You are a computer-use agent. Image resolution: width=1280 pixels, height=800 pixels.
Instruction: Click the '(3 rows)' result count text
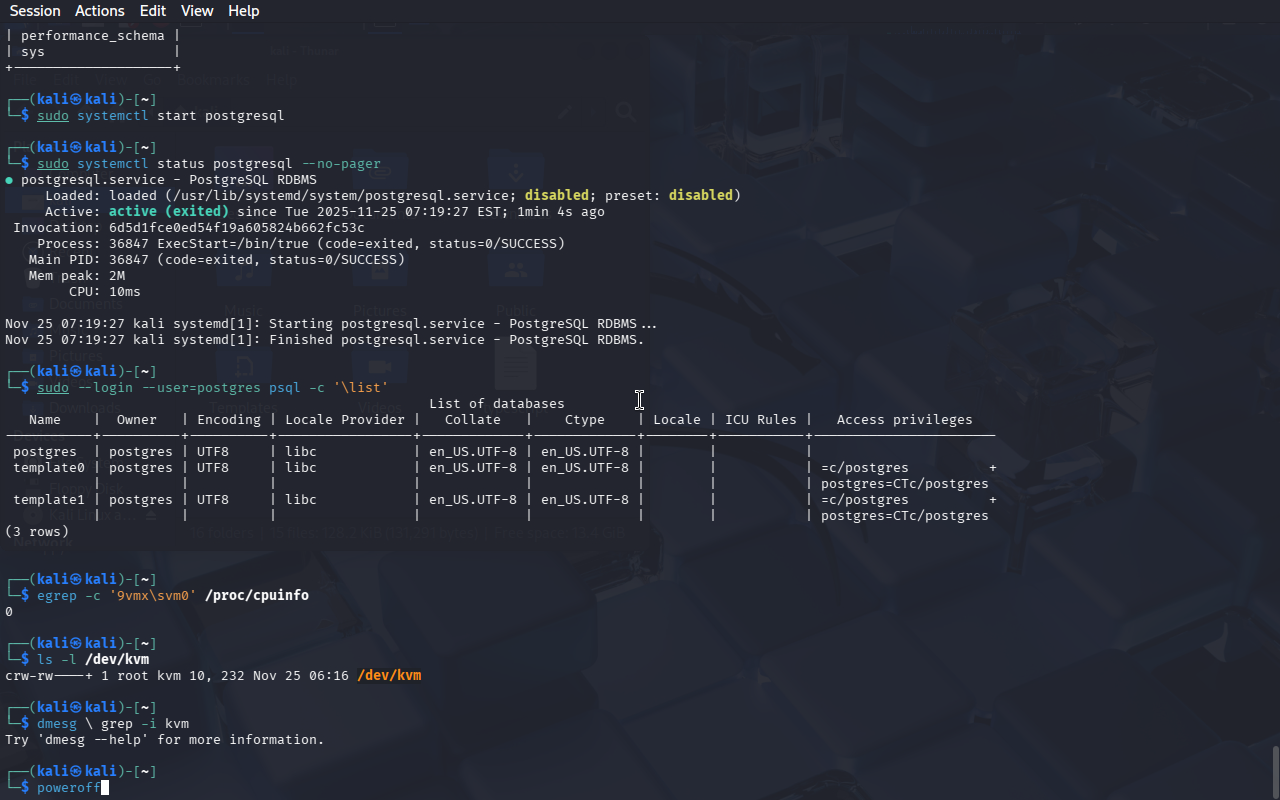coord(37,532)
